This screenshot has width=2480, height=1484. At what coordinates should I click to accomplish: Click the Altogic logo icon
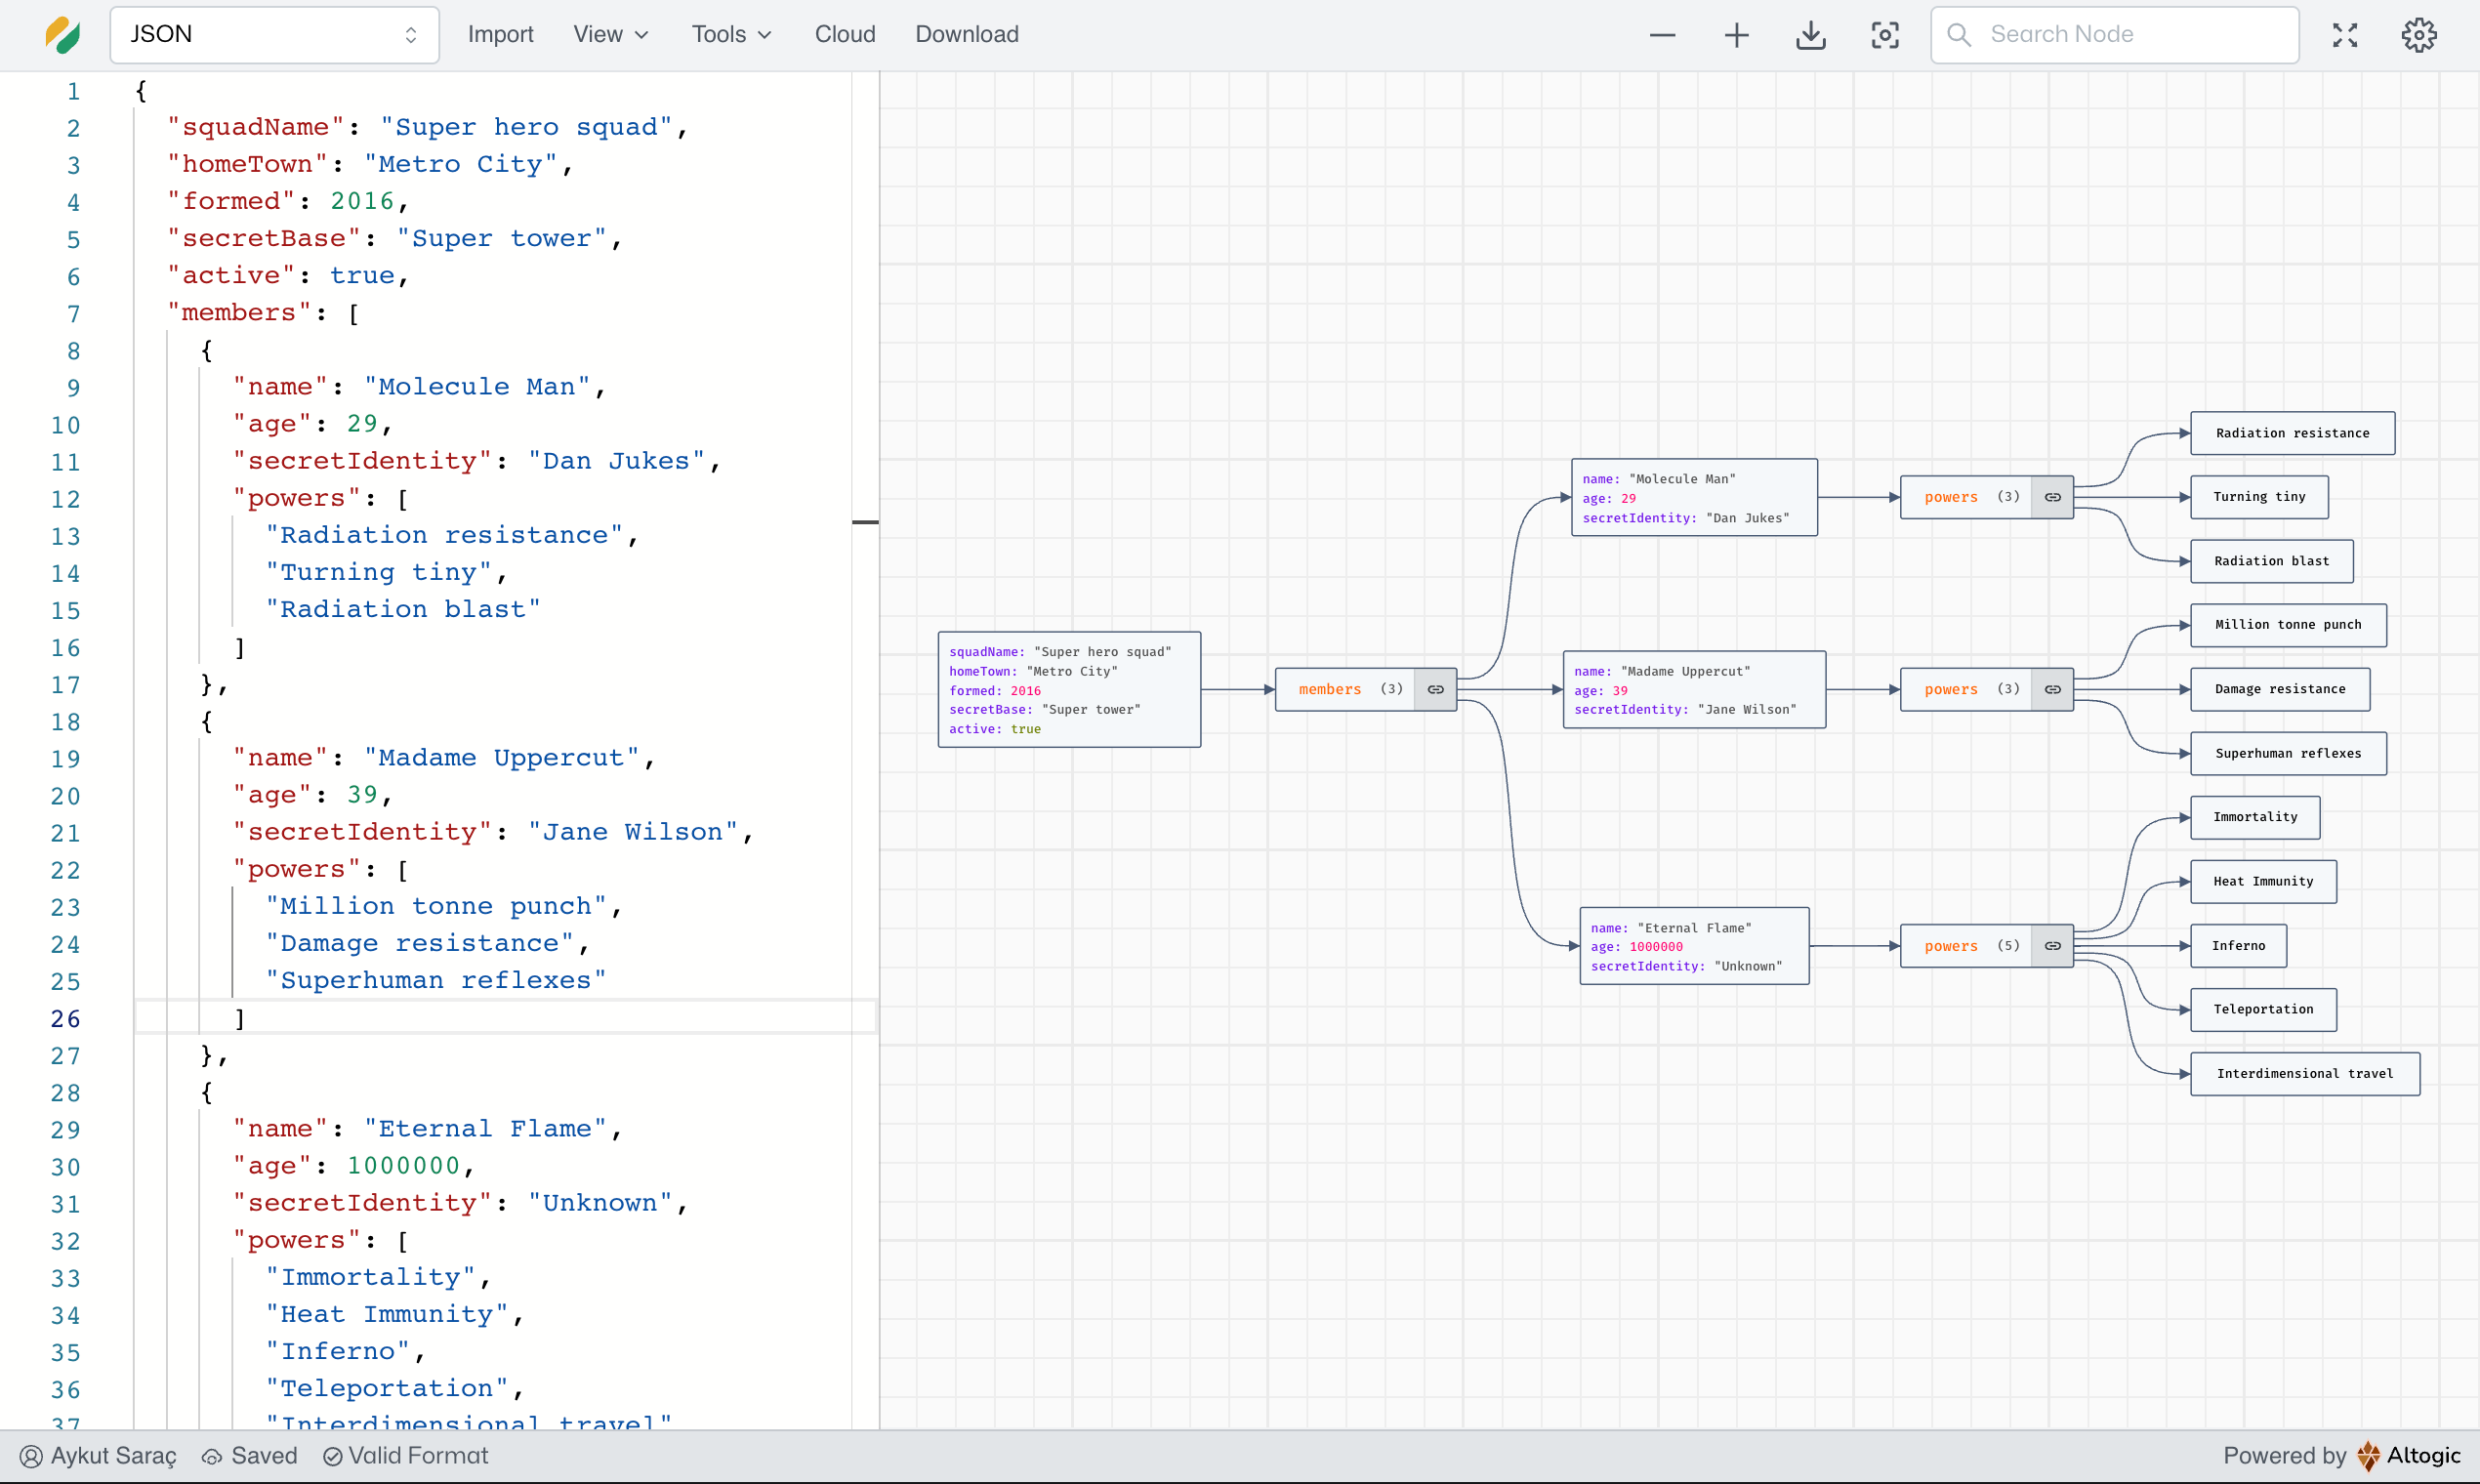[x=2367, y=1455]
